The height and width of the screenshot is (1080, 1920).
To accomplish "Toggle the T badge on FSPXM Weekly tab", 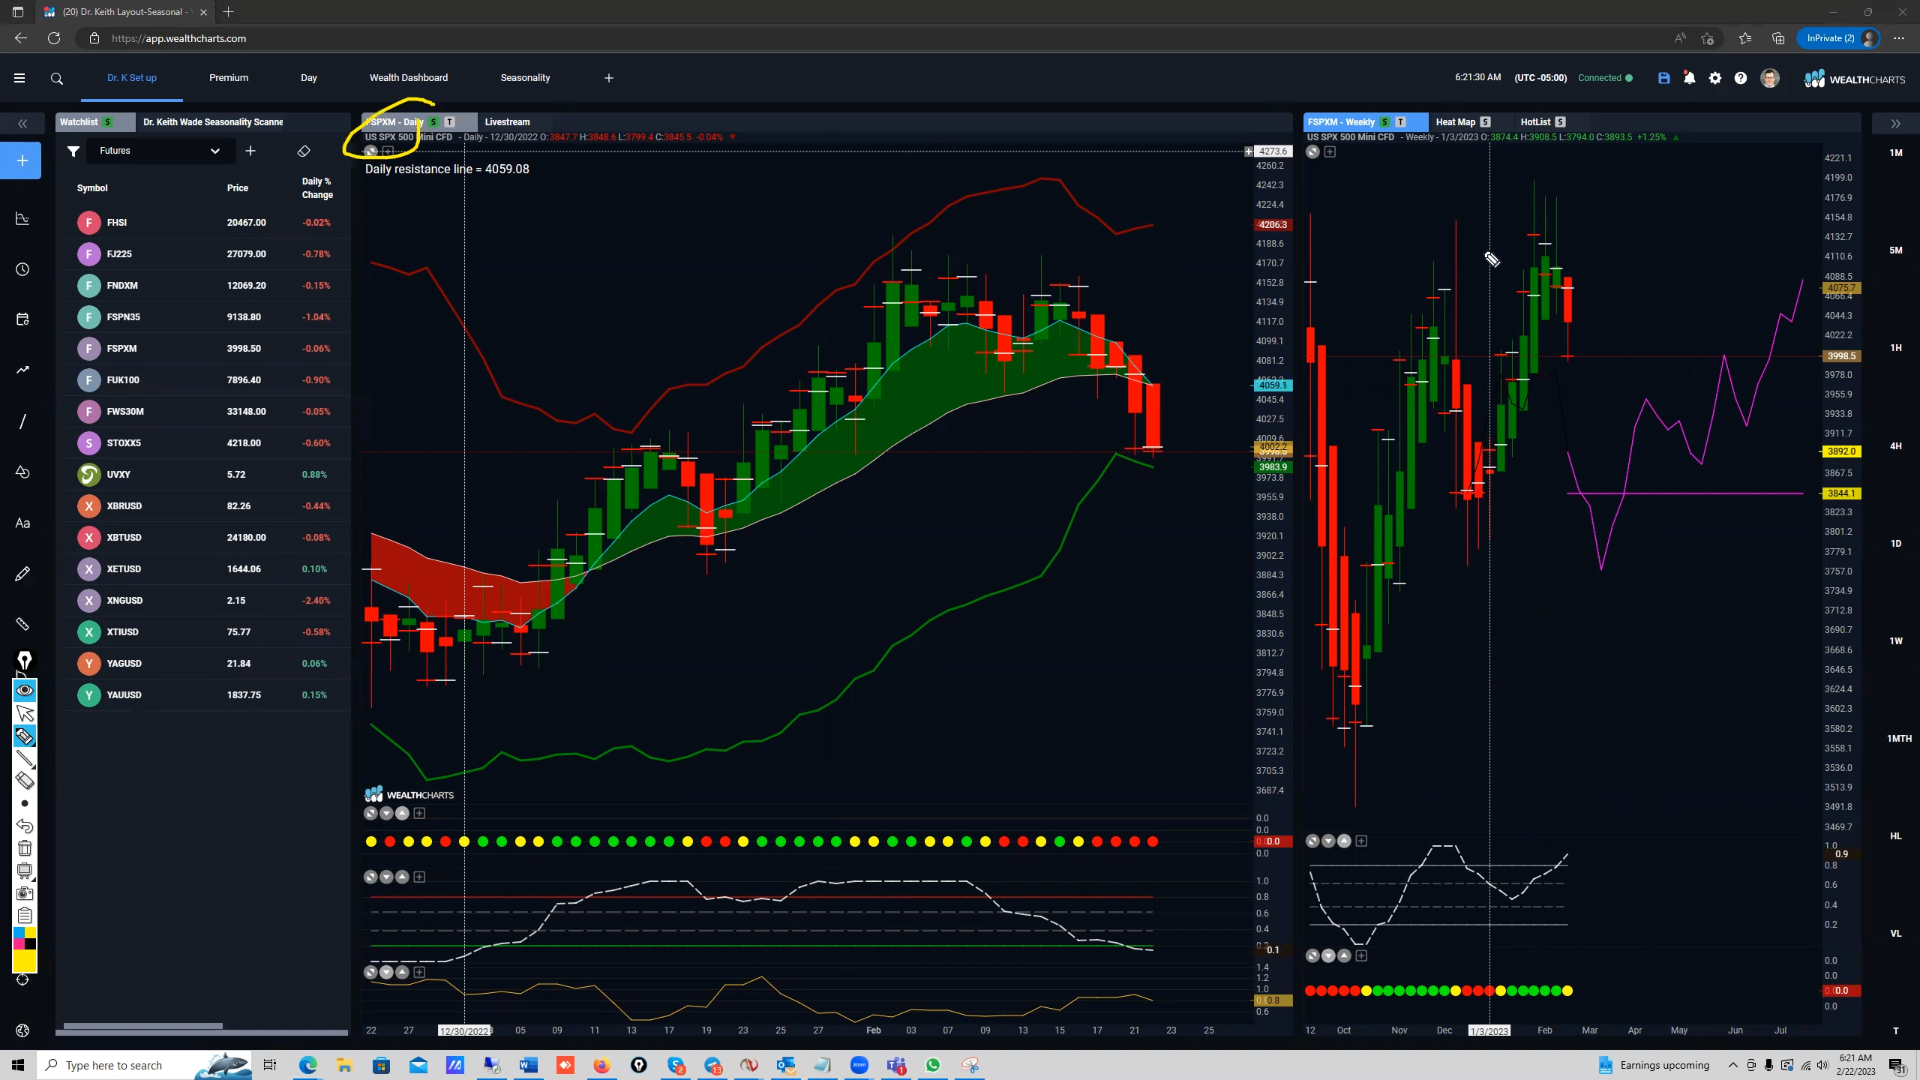I will coord(1401,122).
